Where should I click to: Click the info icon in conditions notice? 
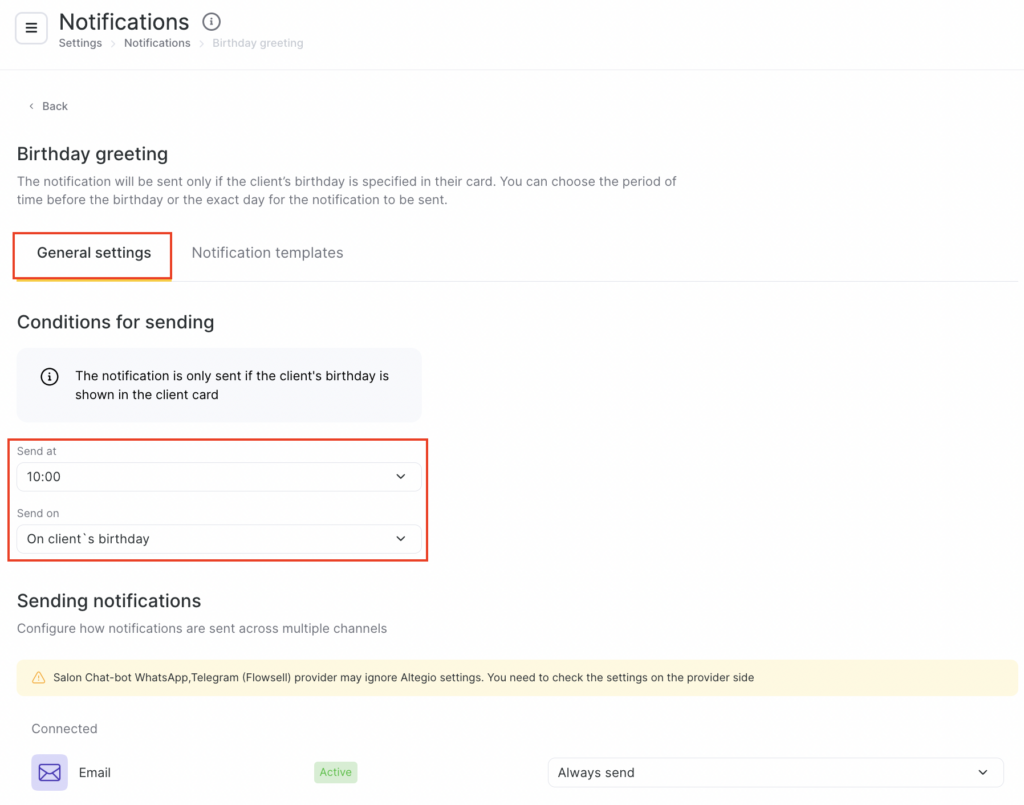coord(49,377)
